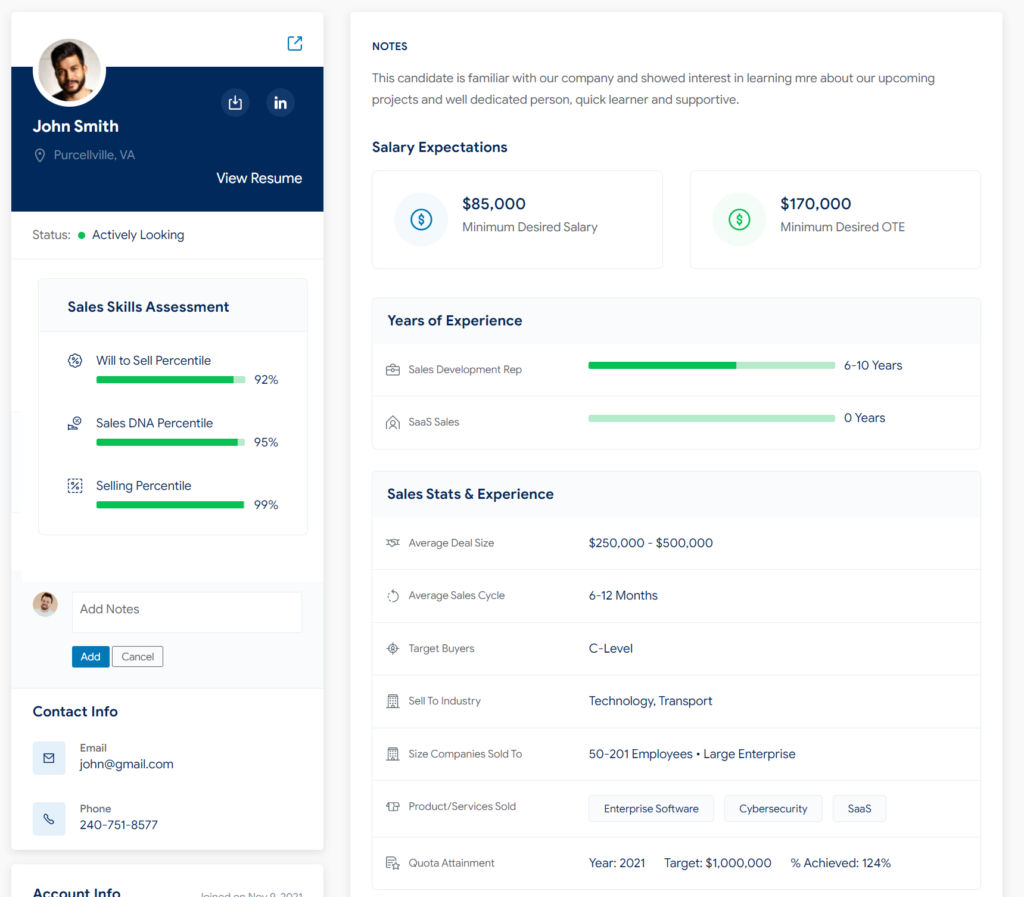Viewport: 1024px width, 897px height.
Task: Click the $250,000 - $500,000 deal size value
Action: point(650,543)
